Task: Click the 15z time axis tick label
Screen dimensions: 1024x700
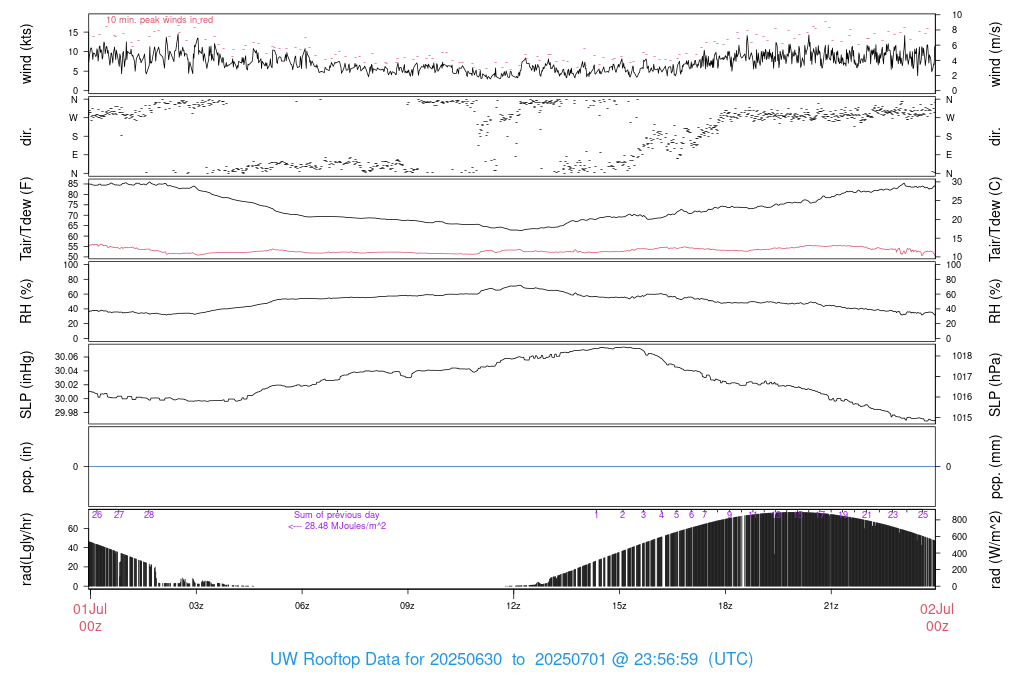Action: tap(619, 606)
